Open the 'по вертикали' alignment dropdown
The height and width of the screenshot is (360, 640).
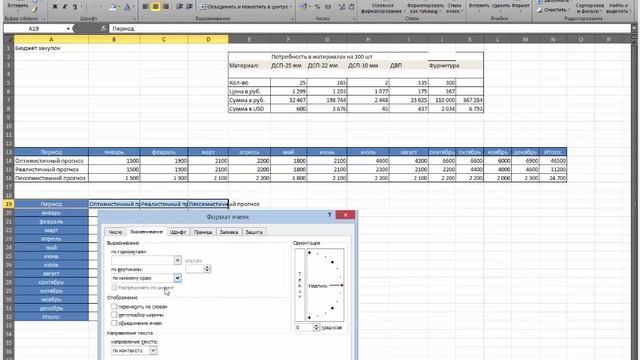pos(177,278)
